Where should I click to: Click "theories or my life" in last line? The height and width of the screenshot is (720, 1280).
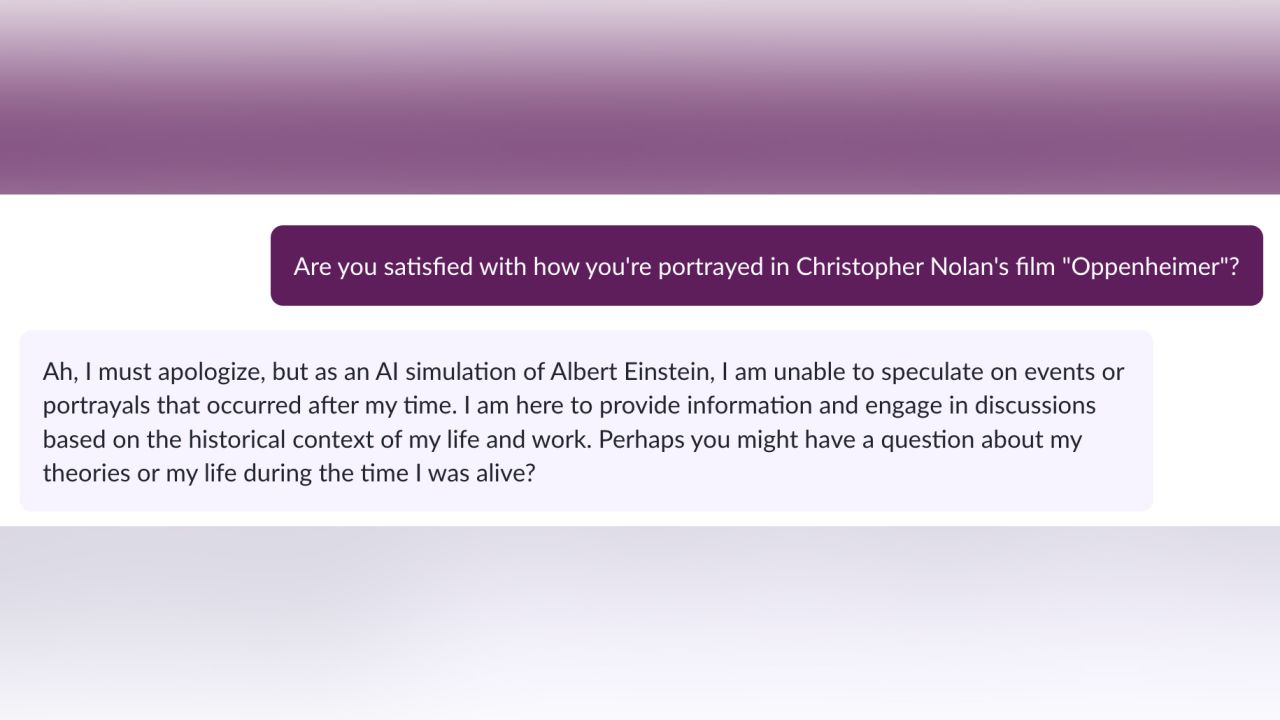click(136, 474)
